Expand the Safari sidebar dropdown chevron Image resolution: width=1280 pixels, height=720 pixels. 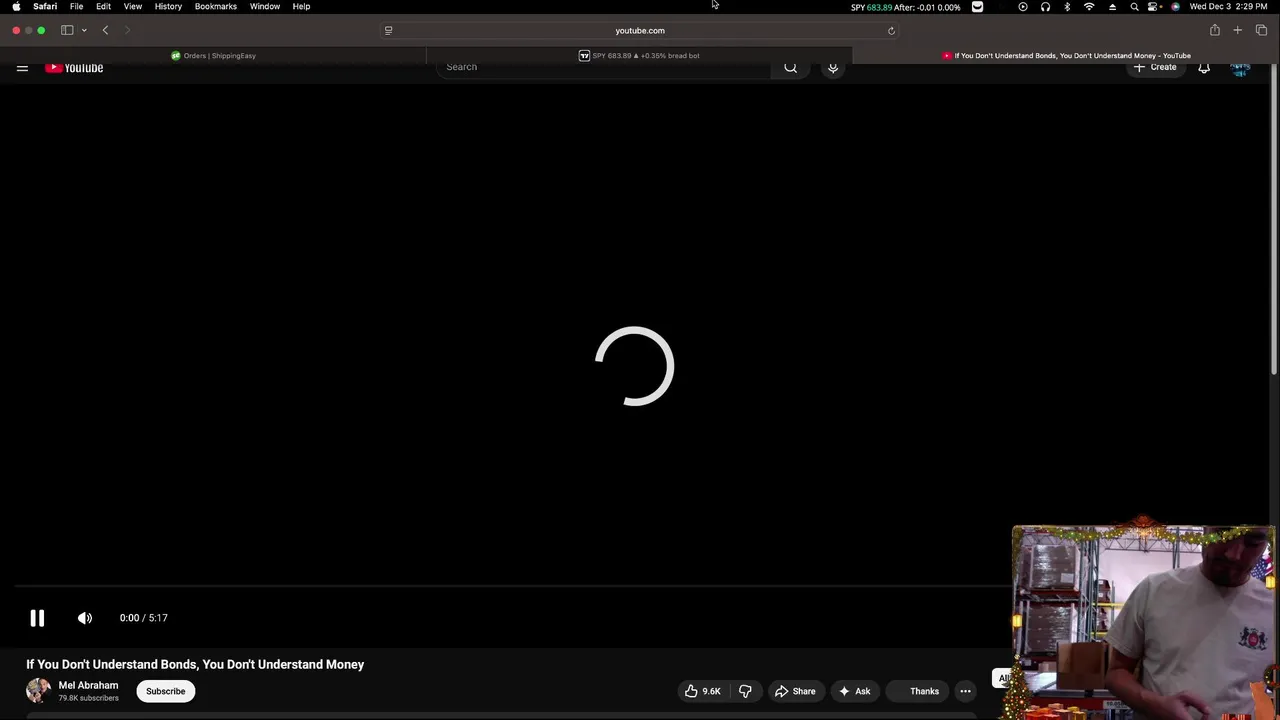(x=84, y=30)
